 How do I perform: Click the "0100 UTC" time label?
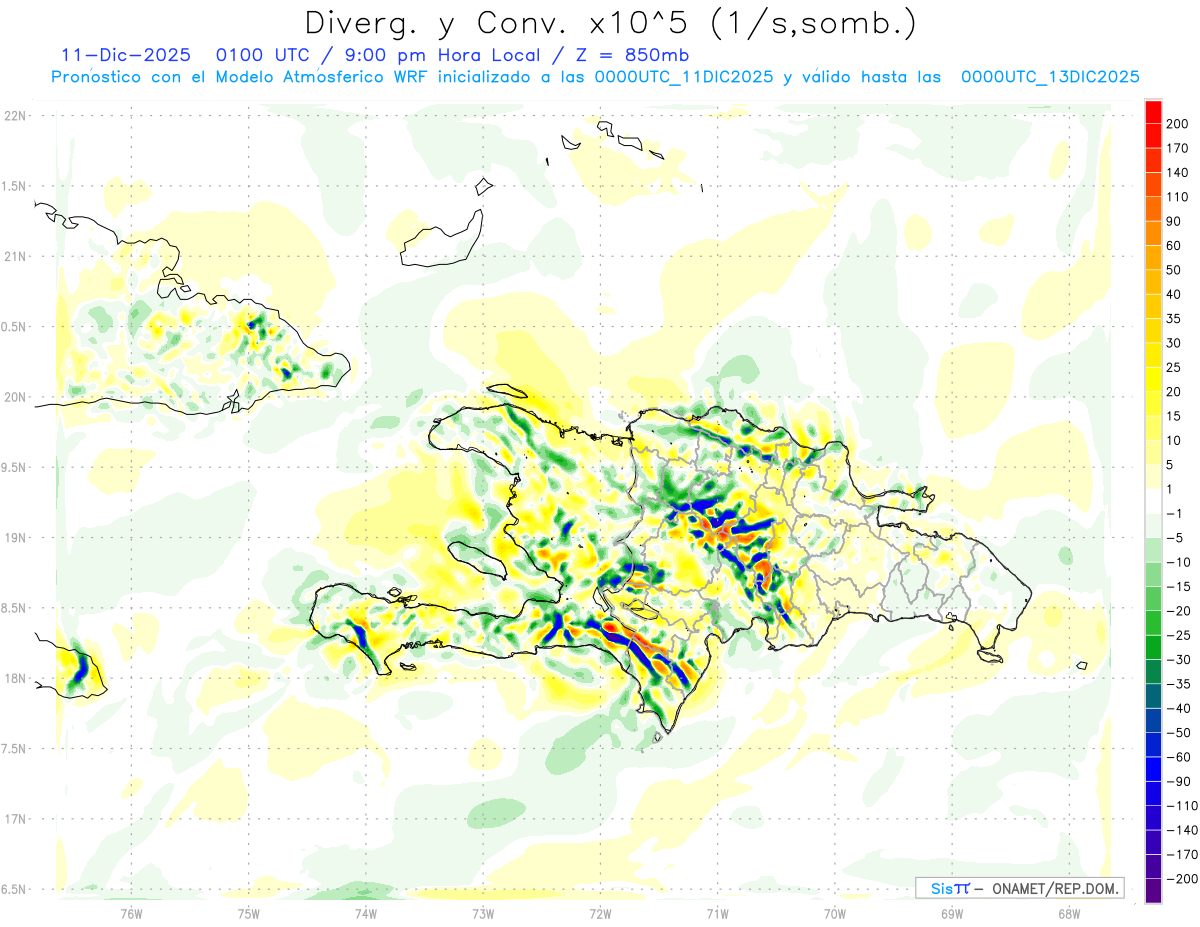pos(261,55)
